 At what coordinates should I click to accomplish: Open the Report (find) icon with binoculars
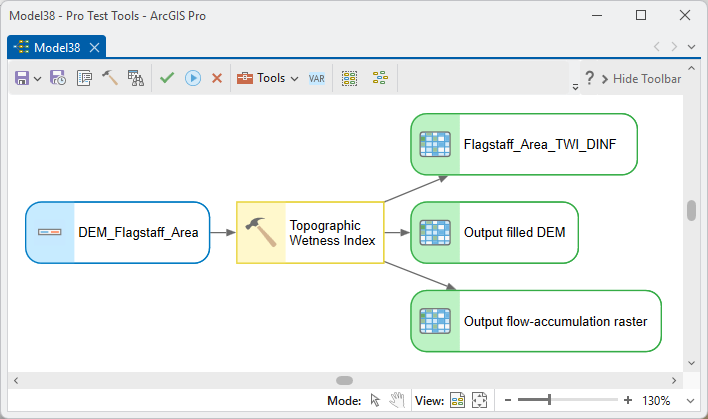136,78
